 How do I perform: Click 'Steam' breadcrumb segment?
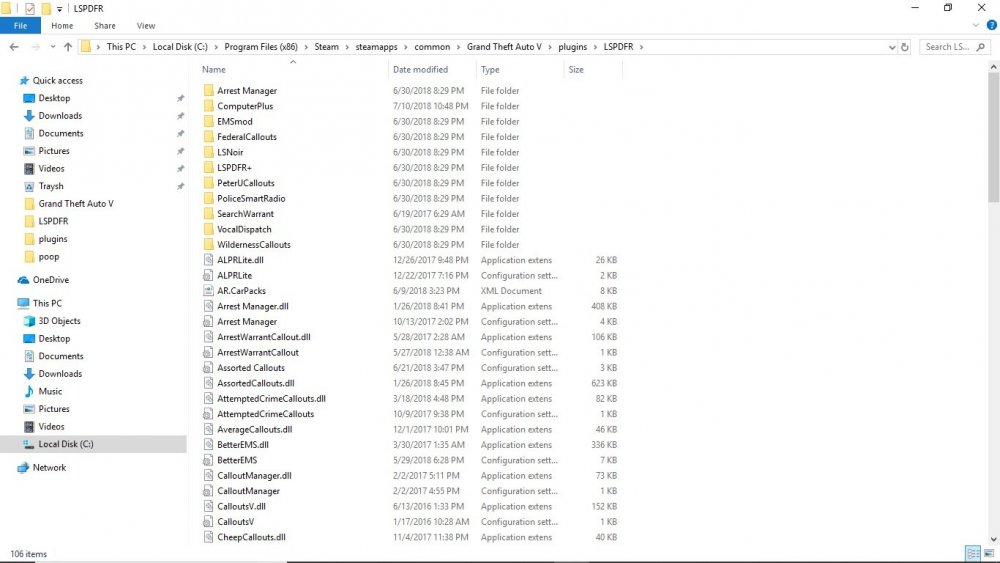327,47
